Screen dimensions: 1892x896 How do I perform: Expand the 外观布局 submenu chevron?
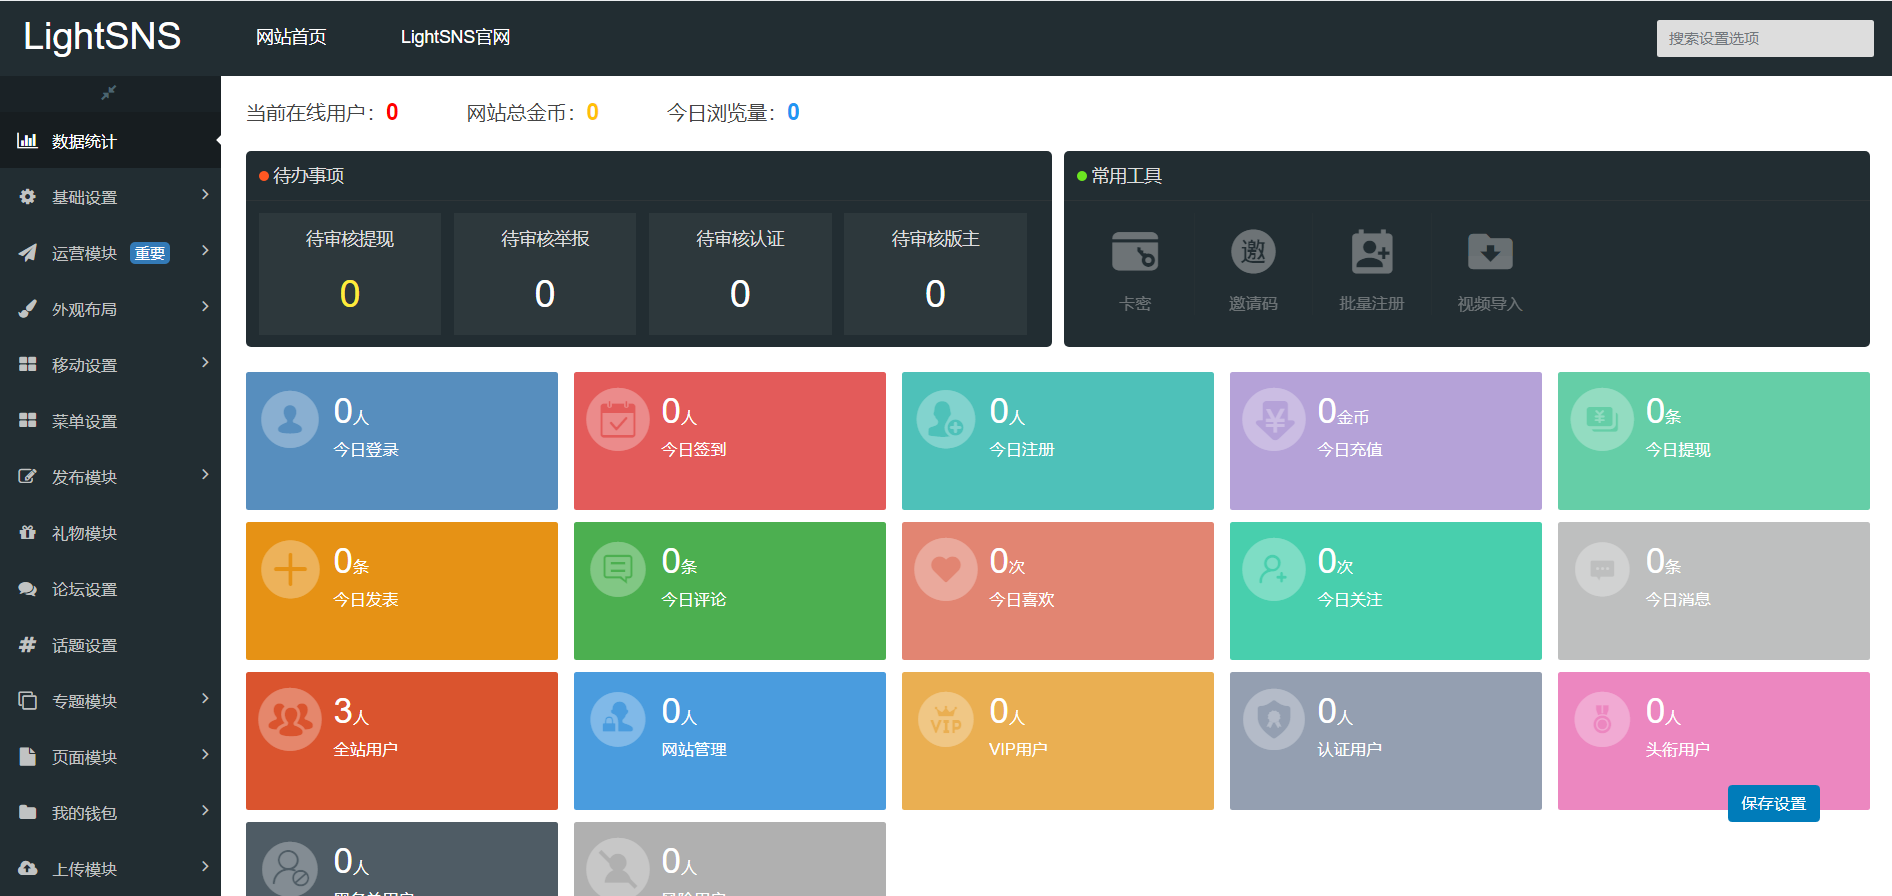point(205,306)
